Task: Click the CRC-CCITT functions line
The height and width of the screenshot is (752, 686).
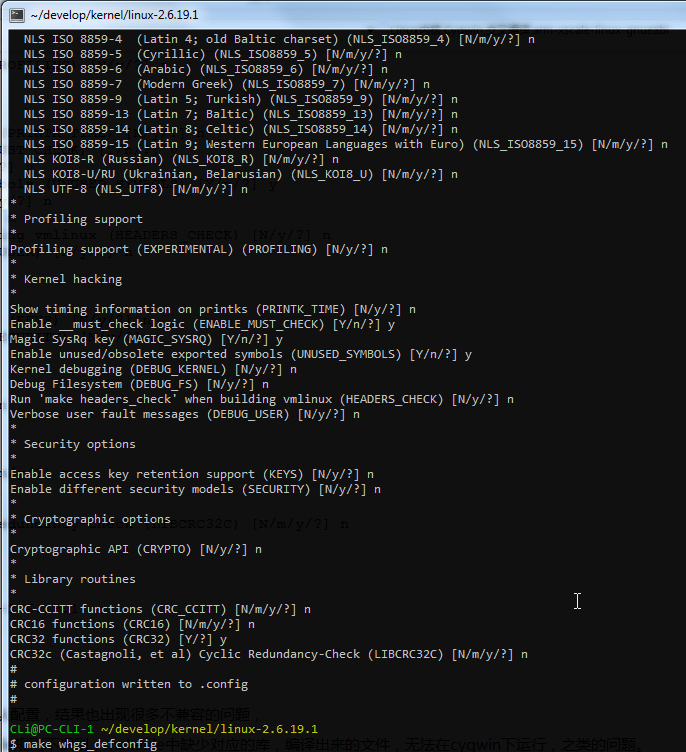Action: coord(160,609)
